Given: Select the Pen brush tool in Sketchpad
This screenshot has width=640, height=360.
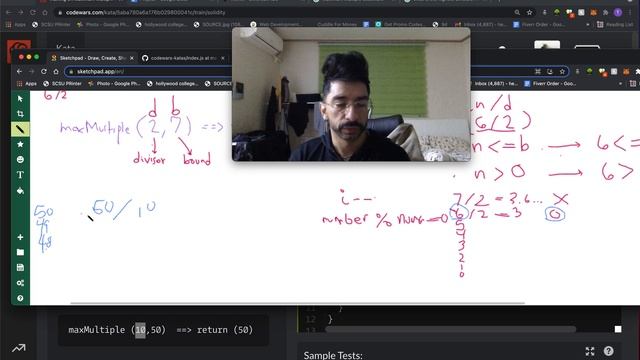Looking at the screenshot, I should [20, 129].
